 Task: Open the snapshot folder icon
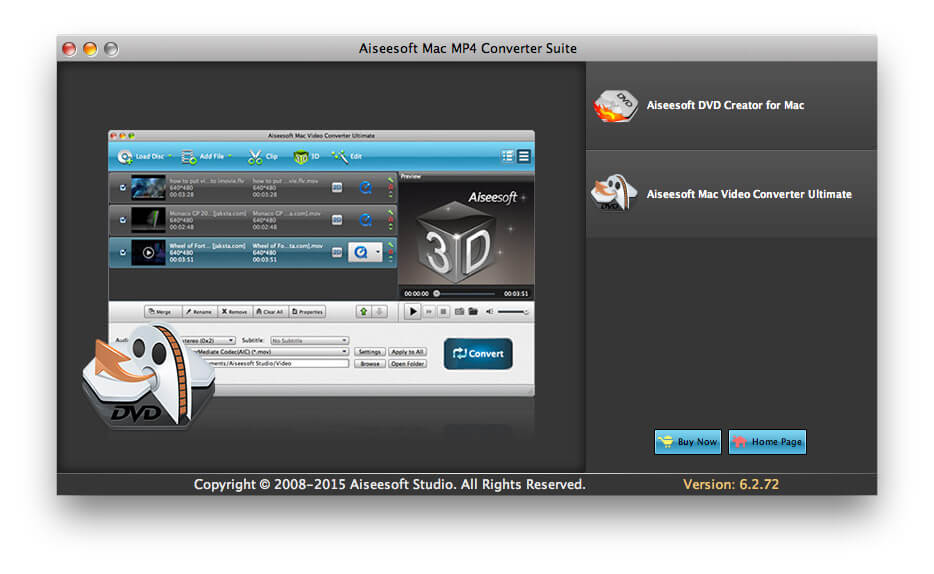[x=473, y=311]
